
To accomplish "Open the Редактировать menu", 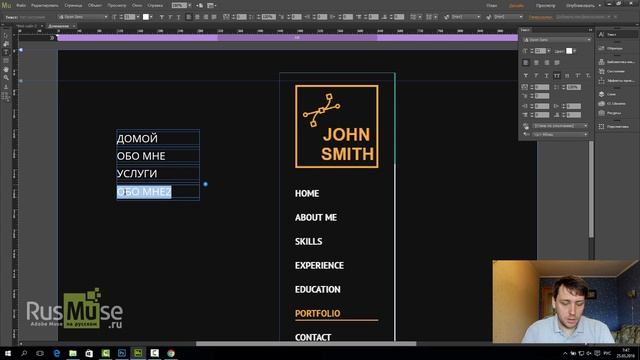I will pyautogui.click(x=44, y=5).
